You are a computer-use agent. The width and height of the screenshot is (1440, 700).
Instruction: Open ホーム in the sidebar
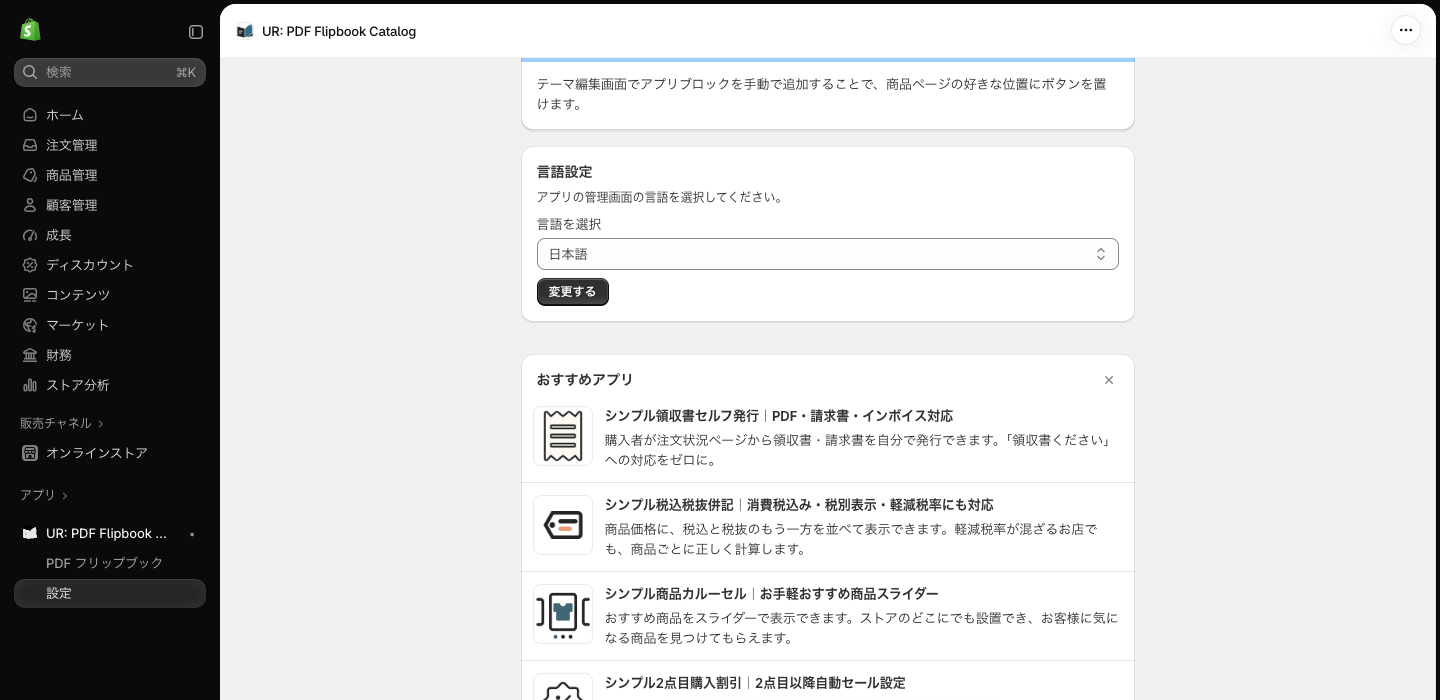[110, 115]
